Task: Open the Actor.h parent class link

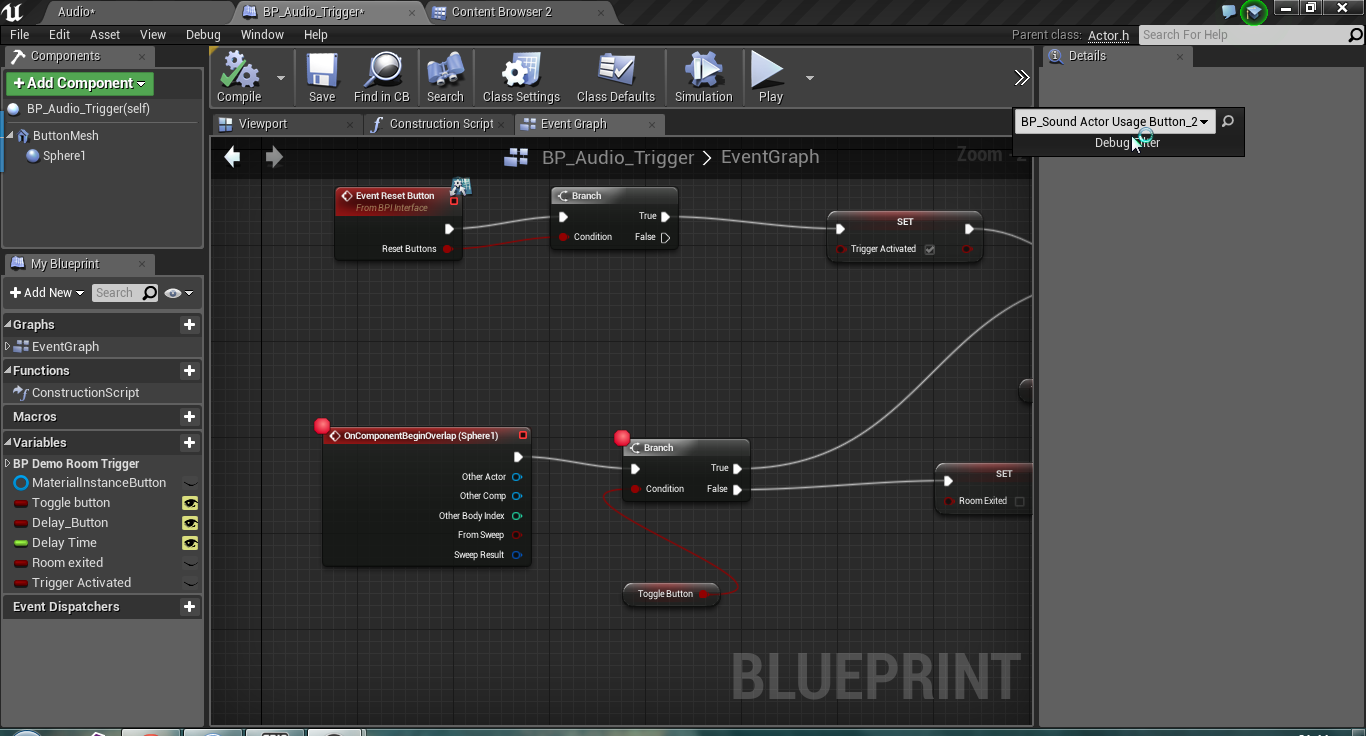Action: [x=1108, y=35]
